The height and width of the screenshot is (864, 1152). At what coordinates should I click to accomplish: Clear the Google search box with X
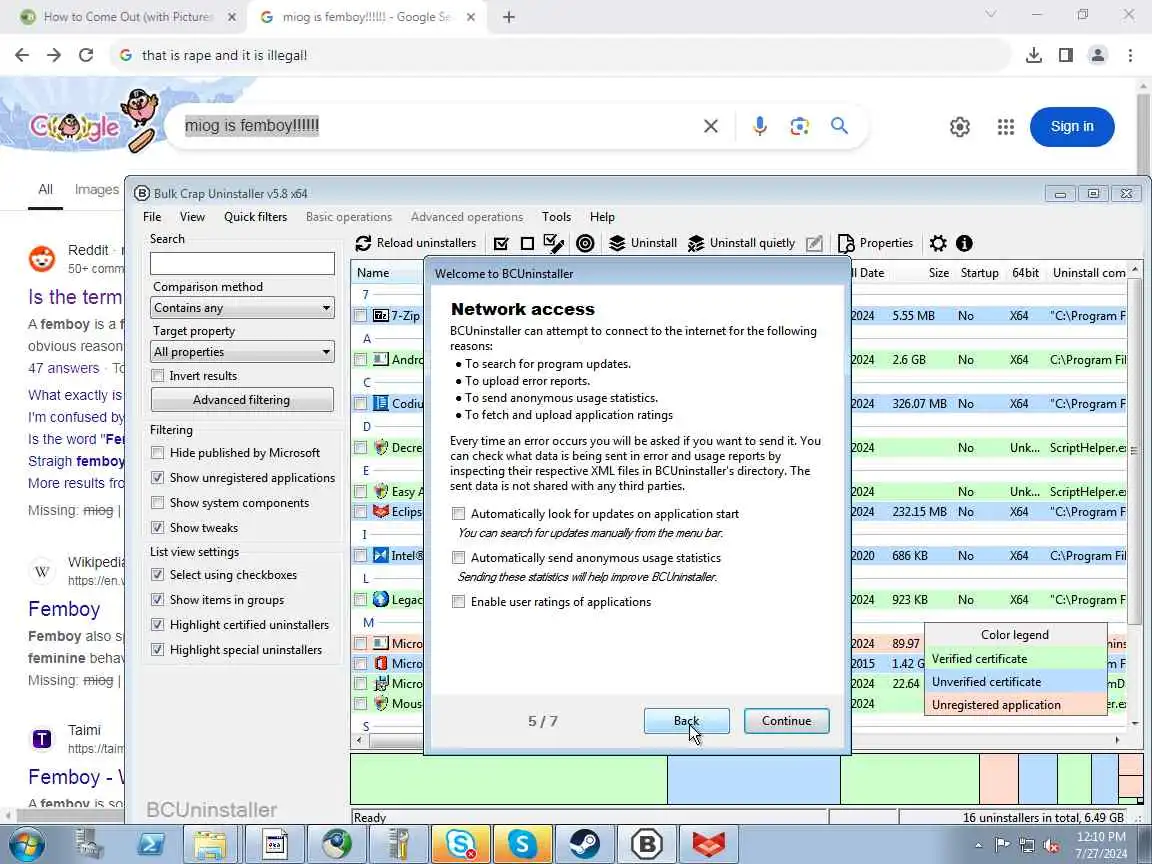(x=710, y=126)
